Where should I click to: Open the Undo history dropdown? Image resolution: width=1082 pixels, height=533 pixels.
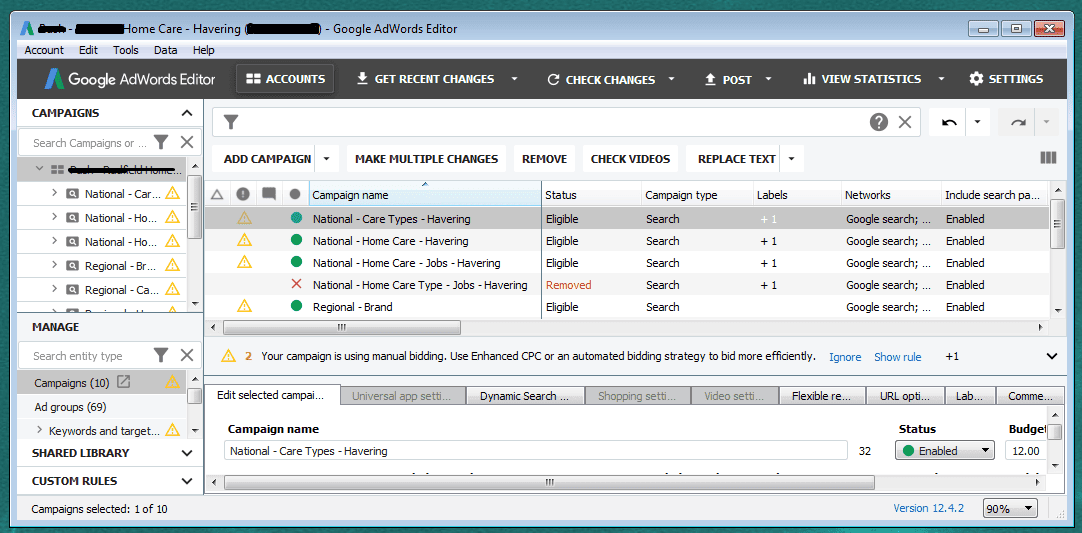coord(977,123)
